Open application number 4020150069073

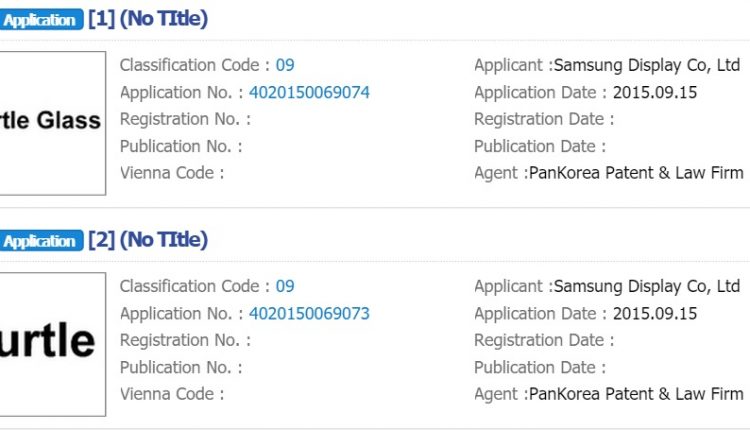click(x=309, y=313)
